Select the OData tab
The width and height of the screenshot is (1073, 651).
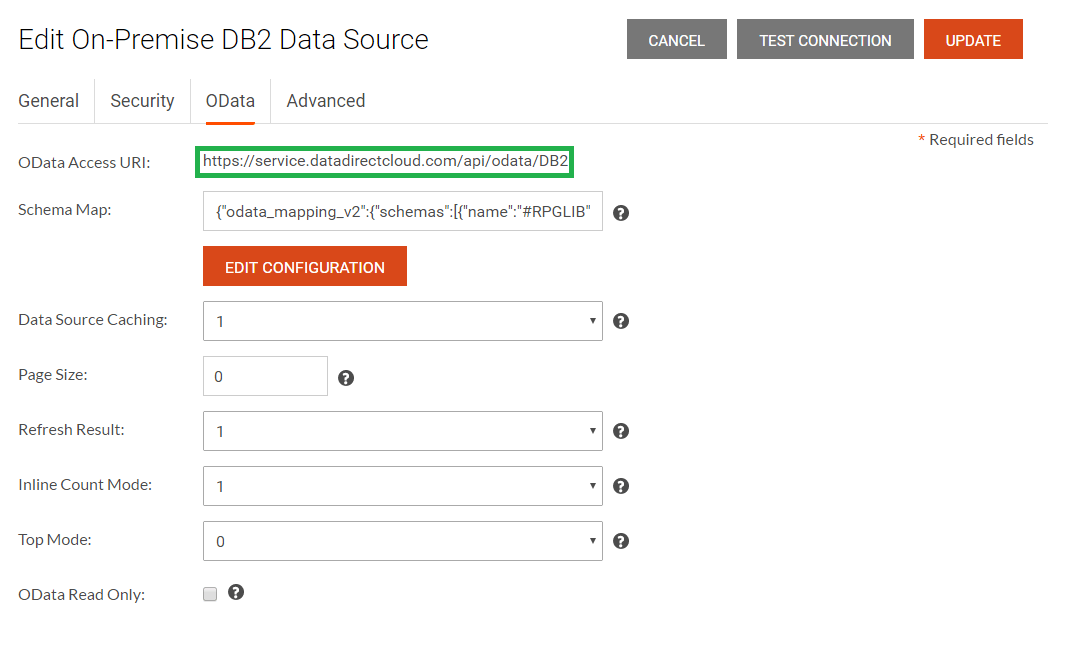[x=231, y=101]
